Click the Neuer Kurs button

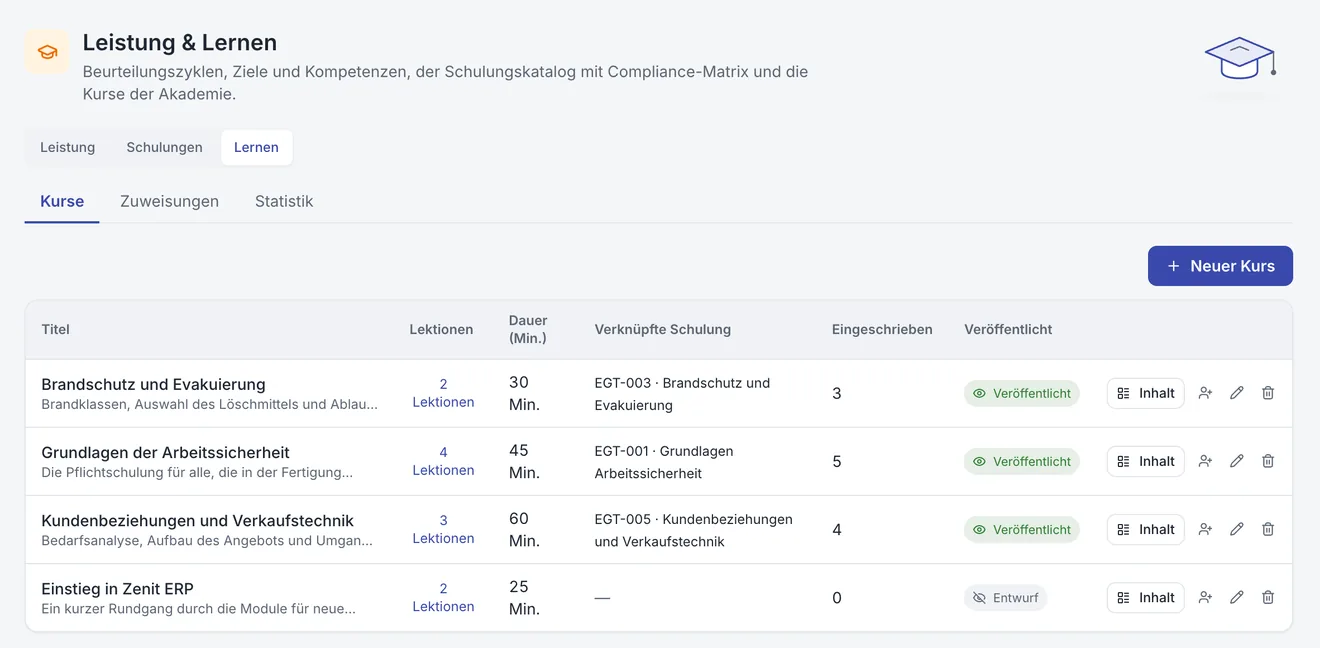coord(1220,266)
